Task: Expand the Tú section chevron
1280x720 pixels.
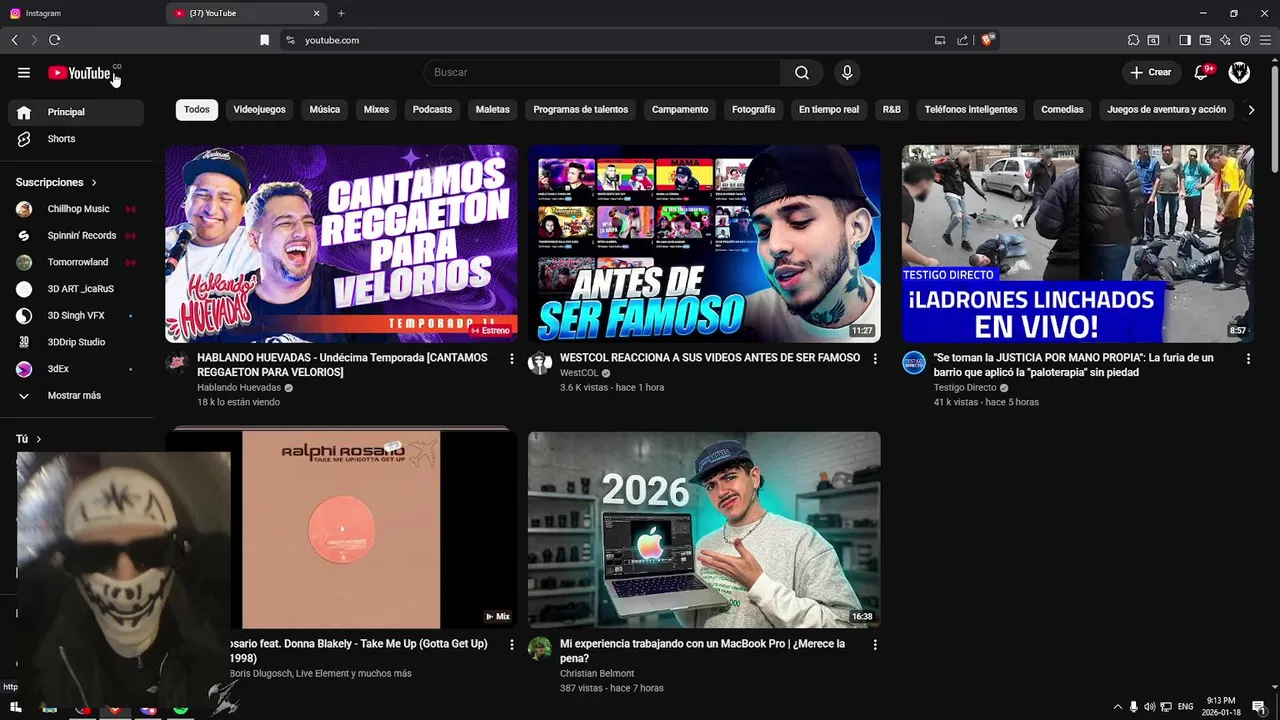Action: pos(39,439)
